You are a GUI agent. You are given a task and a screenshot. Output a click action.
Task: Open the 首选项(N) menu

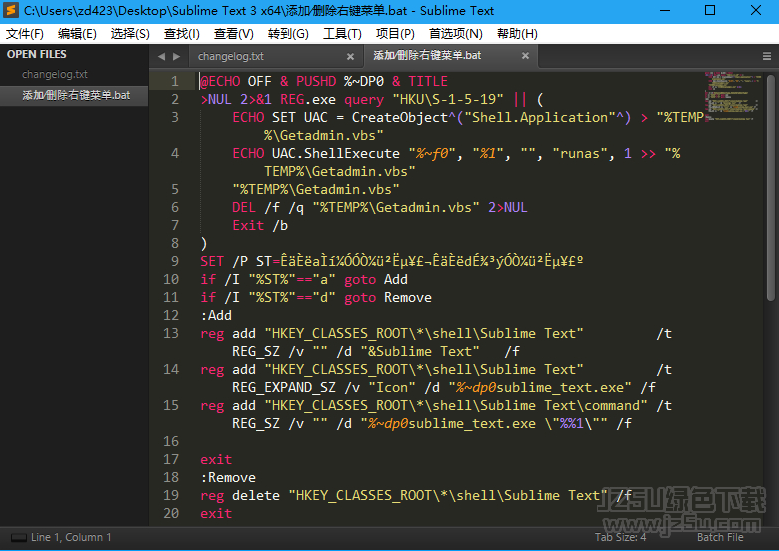point(456,34)
